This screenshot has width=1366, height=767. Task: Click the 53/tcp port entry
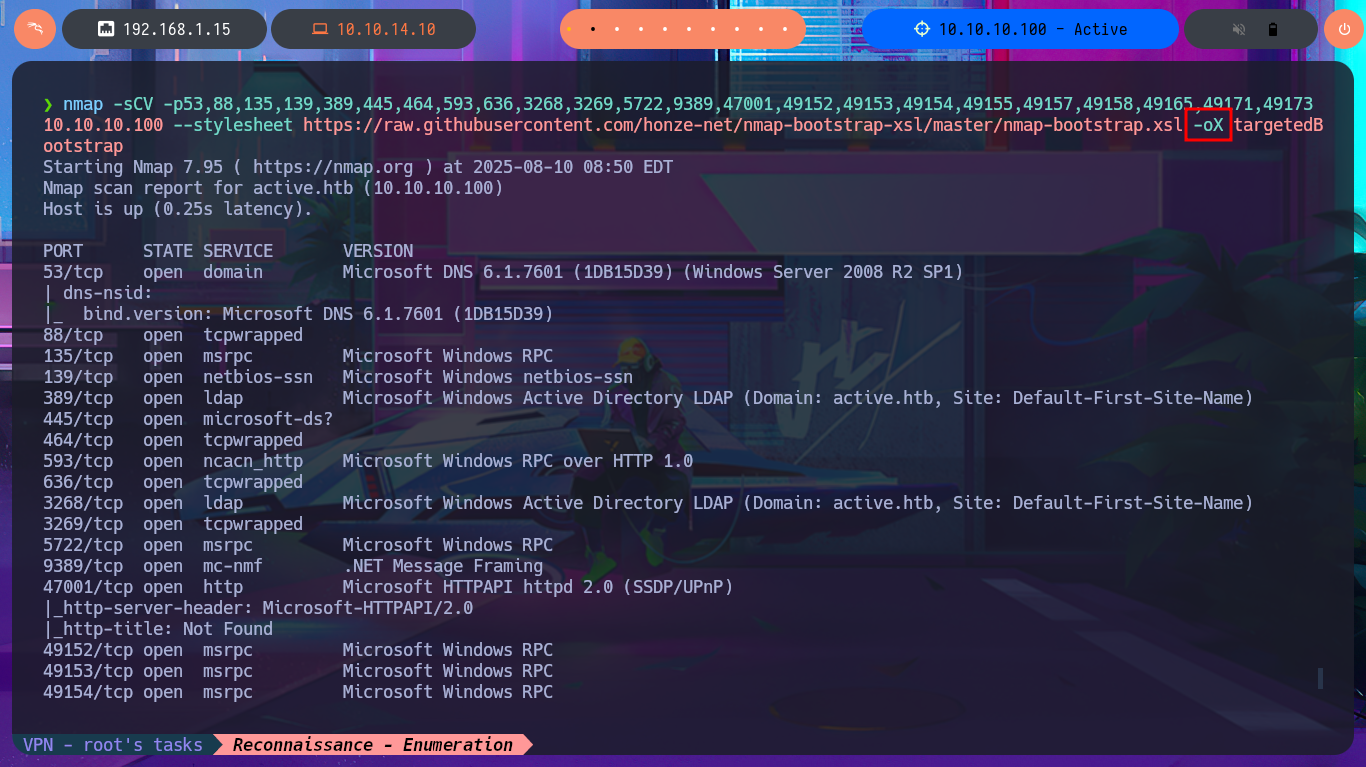click(73, 272)
